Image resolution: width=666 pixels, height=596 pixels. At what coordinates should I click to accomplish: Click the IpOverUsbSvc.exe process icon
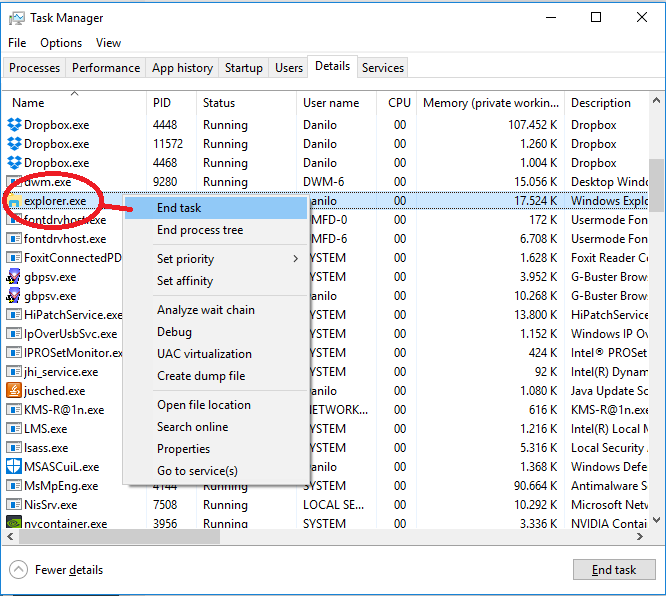pos(14,334)
